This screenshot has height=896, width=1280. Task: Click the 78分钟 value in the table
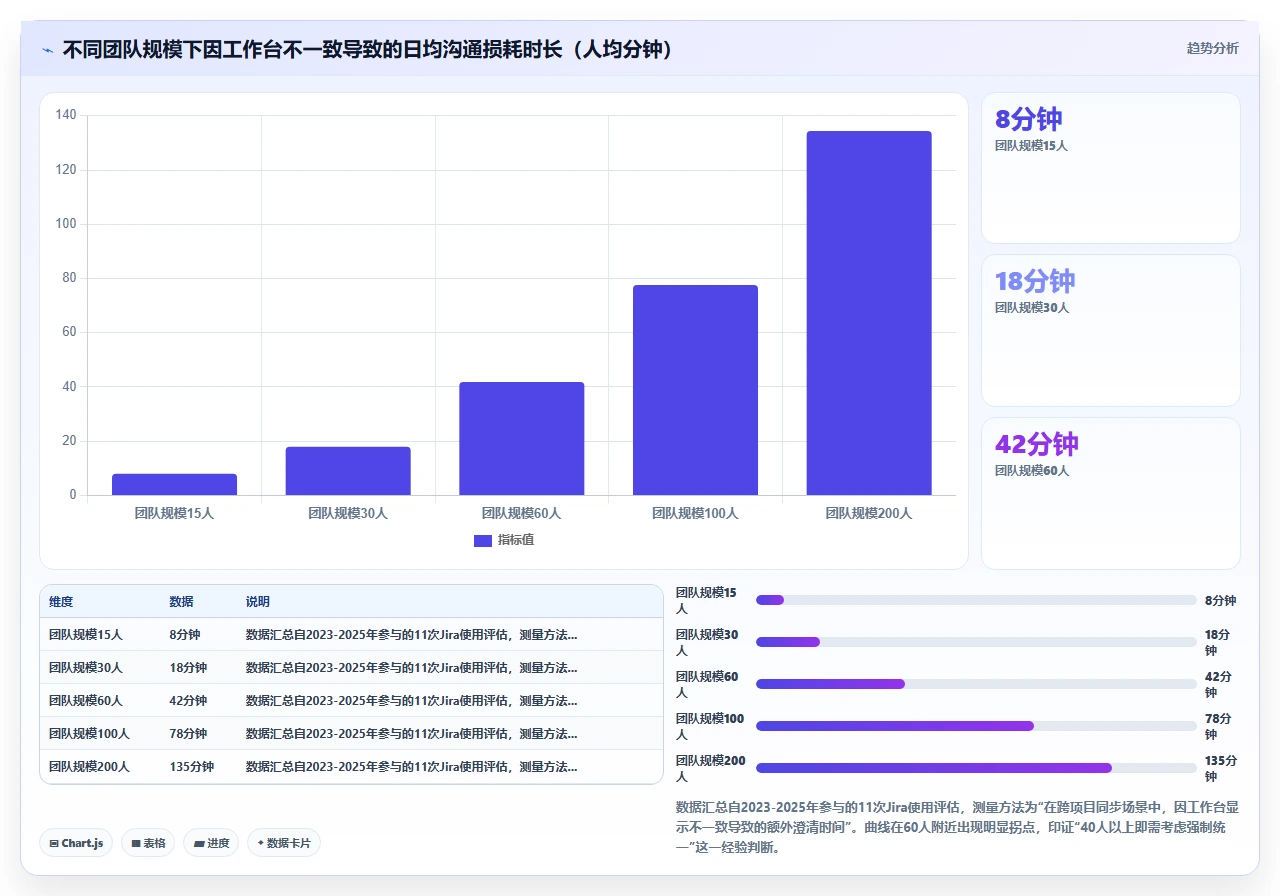pyautogui.click(x=188, y=733)
